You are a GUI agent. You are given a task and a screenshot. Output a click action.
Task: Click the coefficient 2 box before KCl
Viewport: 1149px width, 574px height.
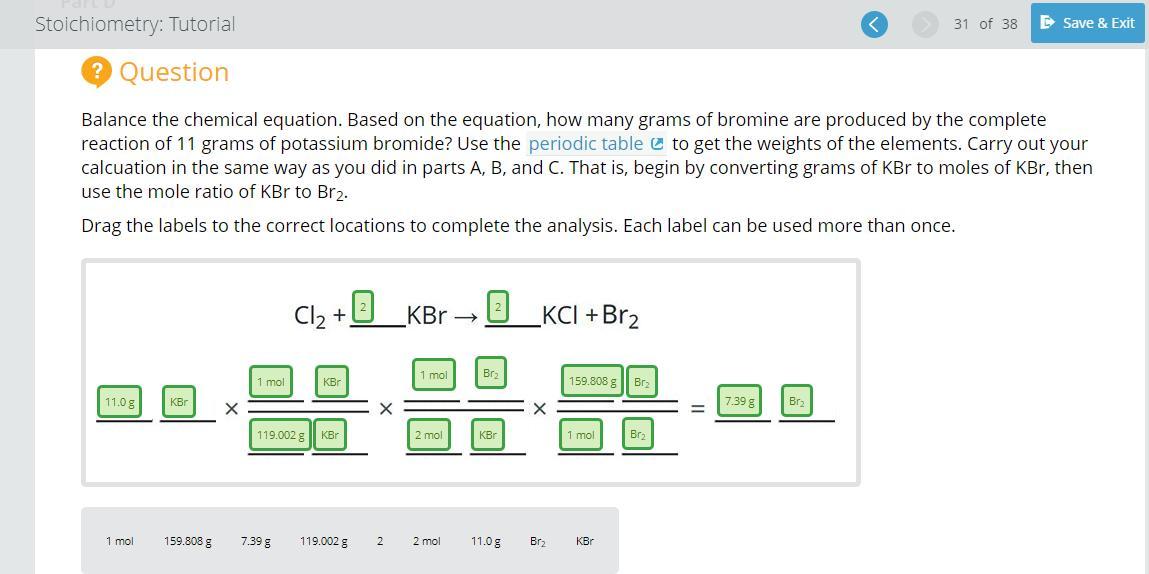pyautogui.click(x=498, y=306)
